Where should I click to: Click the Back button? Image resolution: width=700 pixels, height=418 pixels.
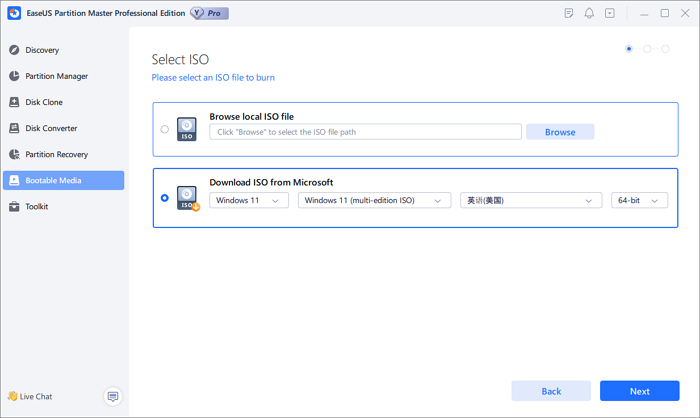click(551, 391)
